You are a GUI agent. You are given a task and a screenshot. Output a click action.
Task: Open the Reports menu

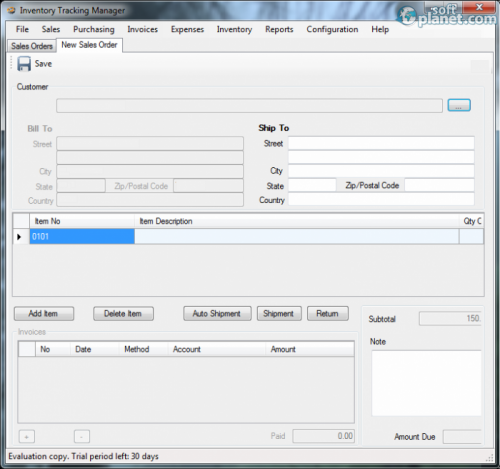tap(279, 29)
